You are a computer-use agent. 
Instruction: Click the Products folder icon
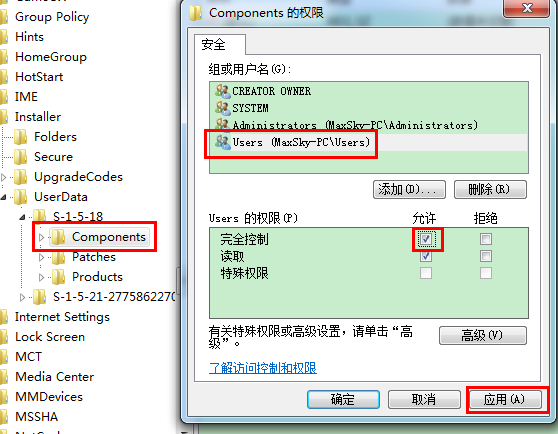[x=58, y=277]
